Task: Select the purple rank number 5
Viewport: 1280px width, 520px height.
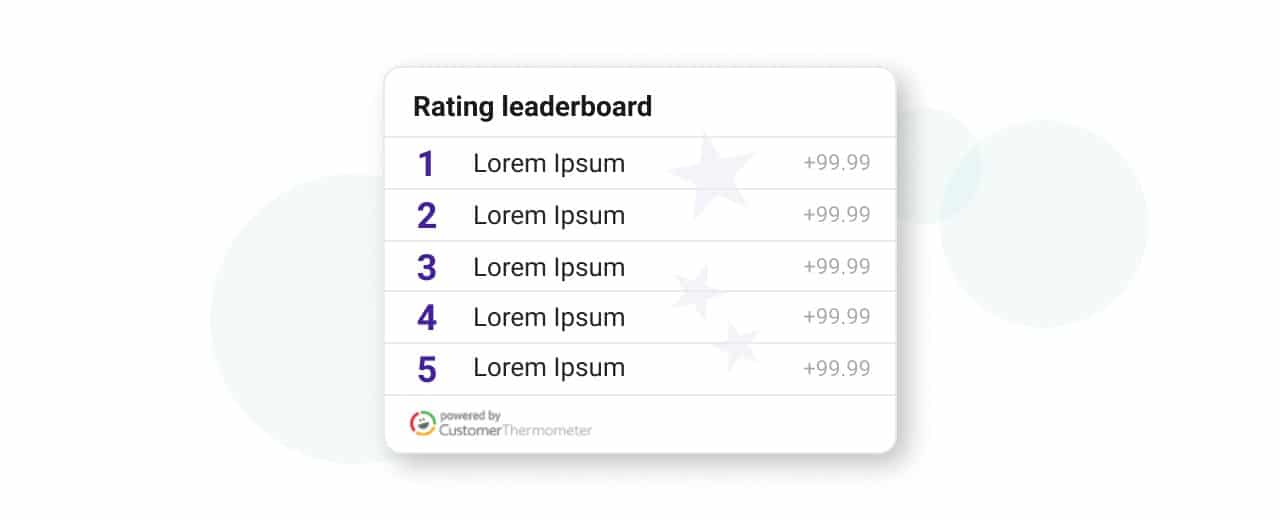Action: point(427,369)
